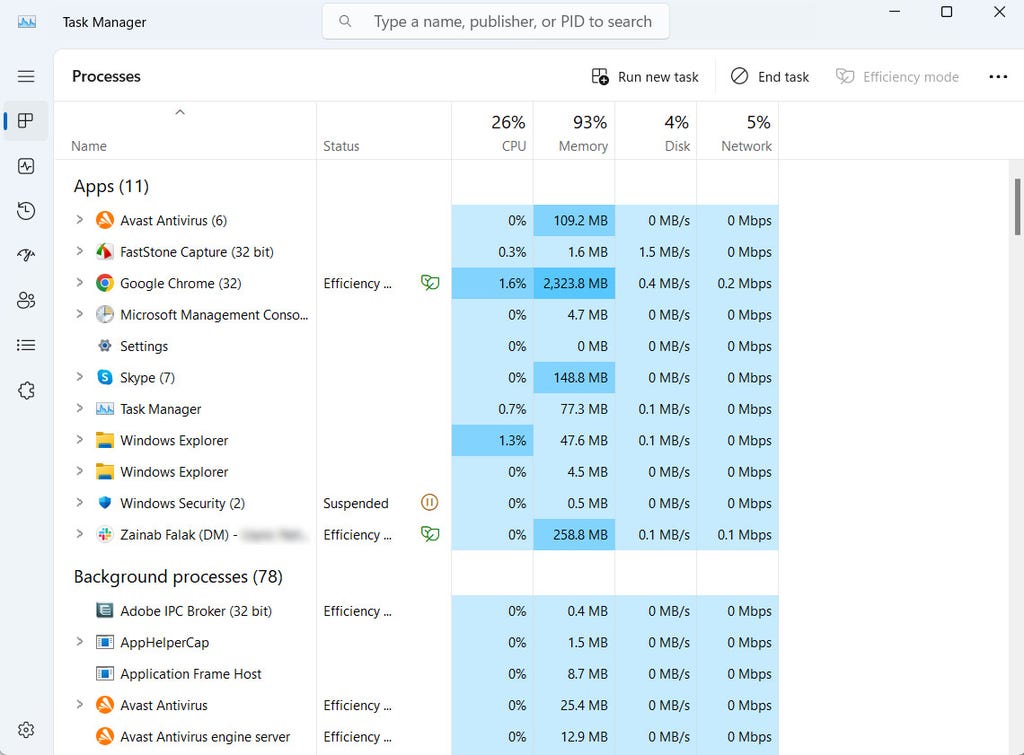Expand the Skype process group
The height and width of the screenshot is (755, 1024).
coord(80,377)
